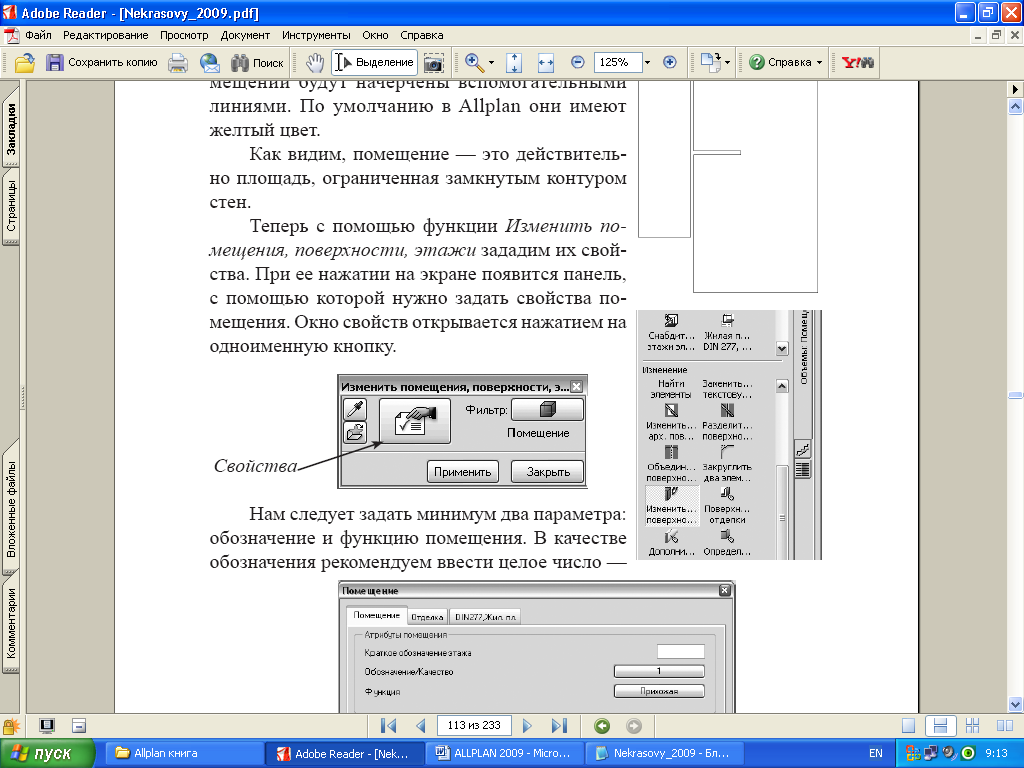This screenshot has width=1024, height=768.
Task: Click the Open file folder icon
Action: (x=25, y=63)
